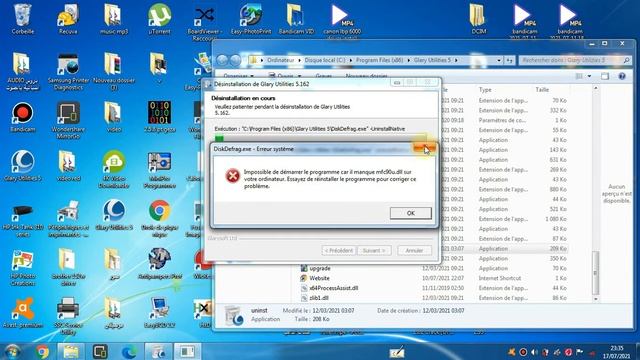Select the binary digits 0110 icon

tap(159, 117)
